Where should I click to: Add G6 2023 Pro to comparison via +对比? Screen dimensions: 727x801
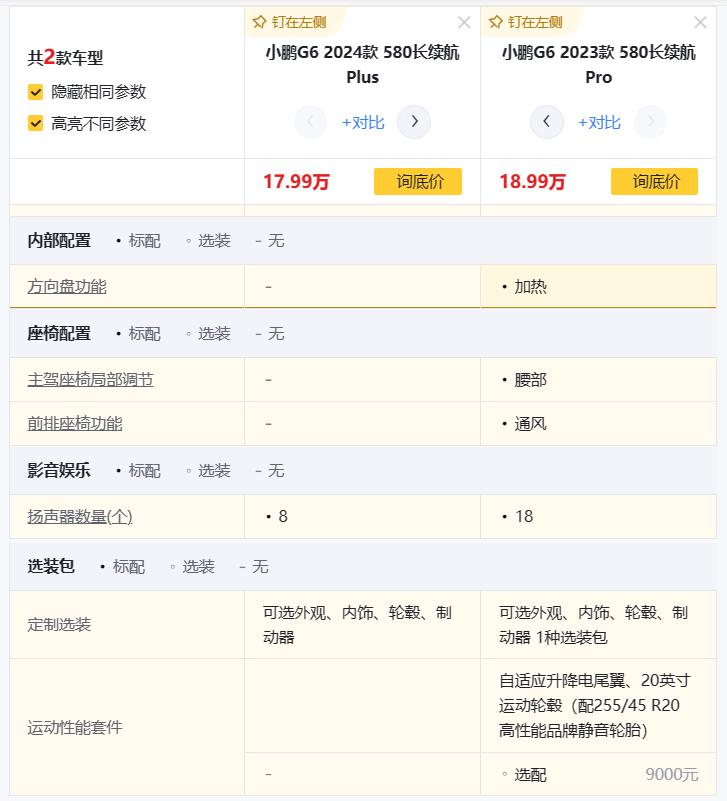[599, 123]
